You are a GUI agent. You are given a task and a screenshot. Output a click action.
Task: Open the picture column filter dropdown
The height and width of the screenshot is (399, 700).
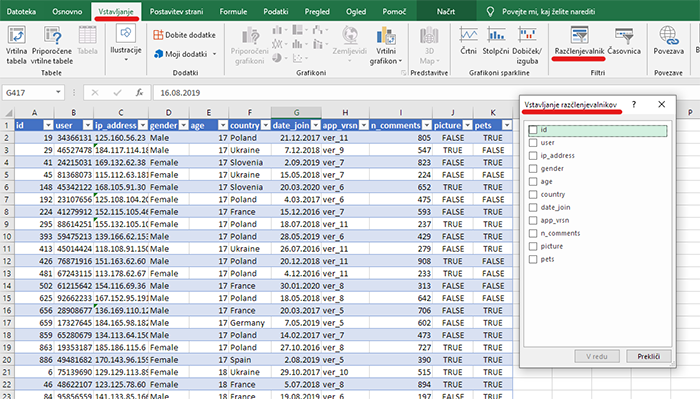coord(467,125)
